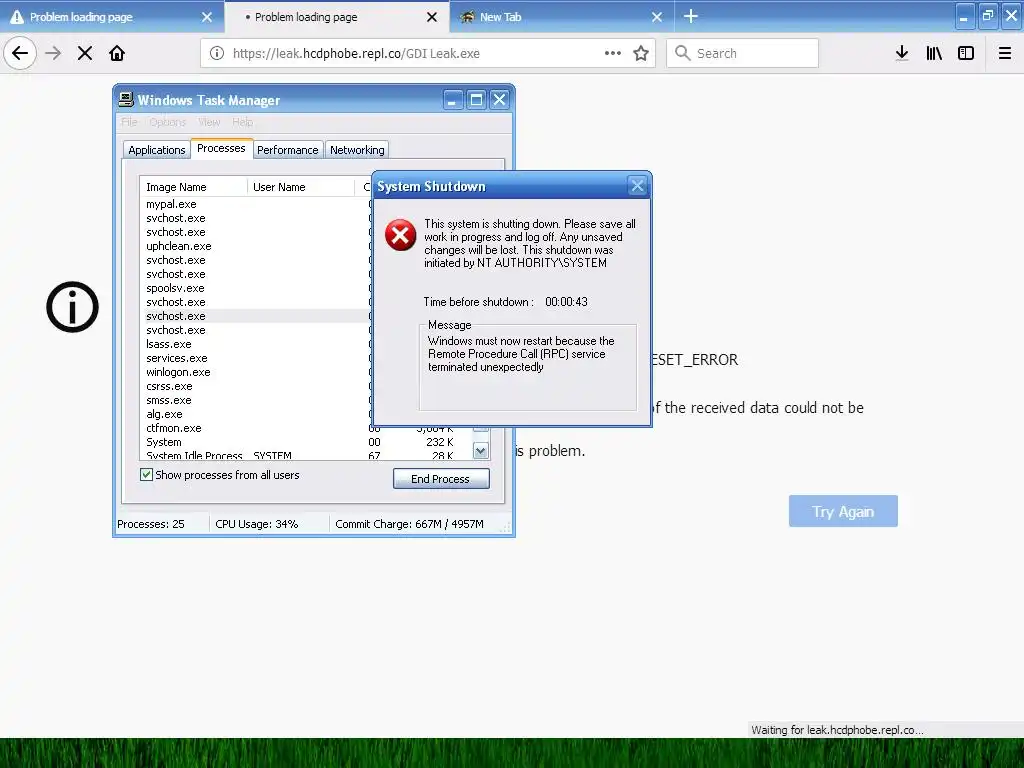This screenshot has height=768, width=1024.
Task: Select smss.exe process row
Action: [x=256, y=400]
